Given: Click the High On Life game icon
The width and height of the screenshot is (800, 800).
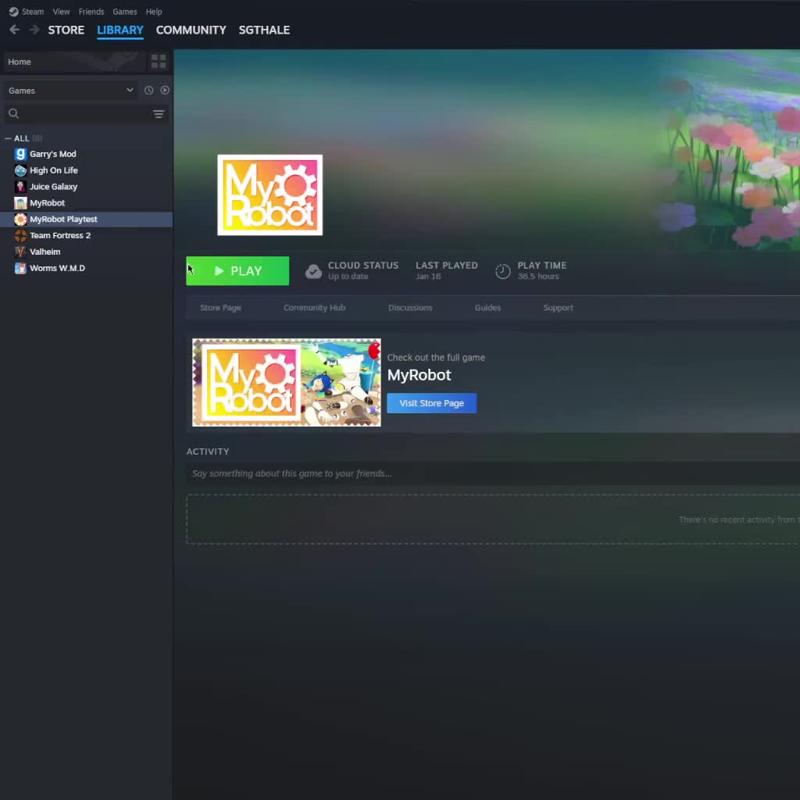Looking at the screenshot, I should click(20, 170).
